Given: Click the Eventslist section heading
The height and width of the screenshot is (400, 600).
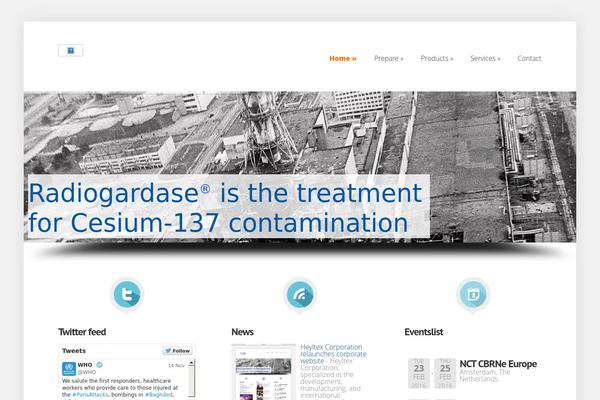Looking at the screenshot, I should click(424, 332).
